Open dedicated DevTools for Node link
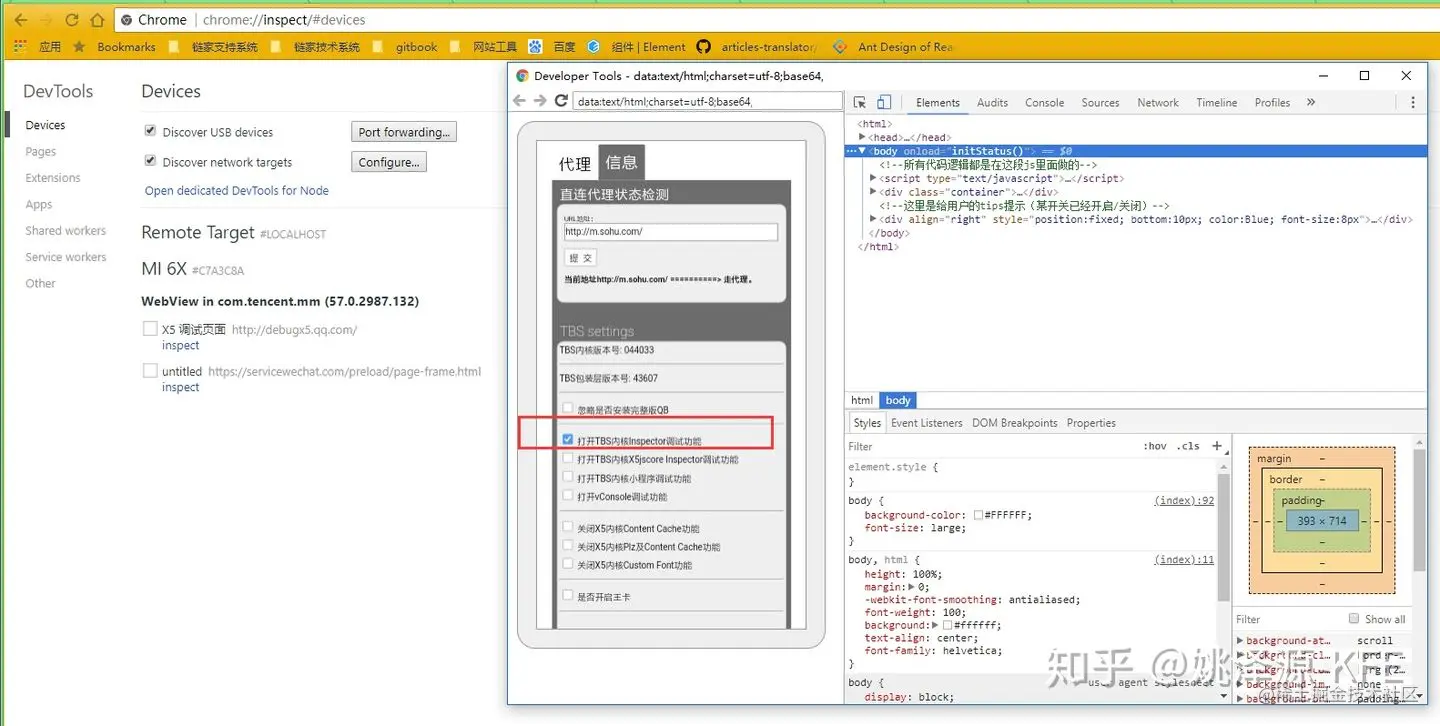 [237, 190]
